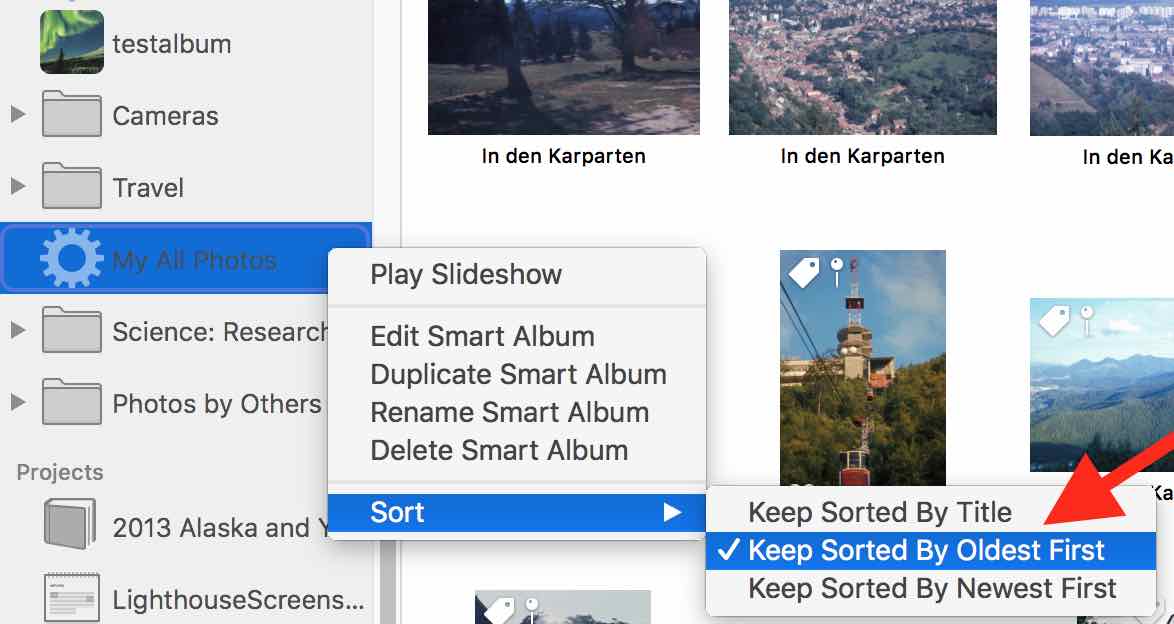
Task: Click the My All Photos gear icon
Action: tap(72, 260)
